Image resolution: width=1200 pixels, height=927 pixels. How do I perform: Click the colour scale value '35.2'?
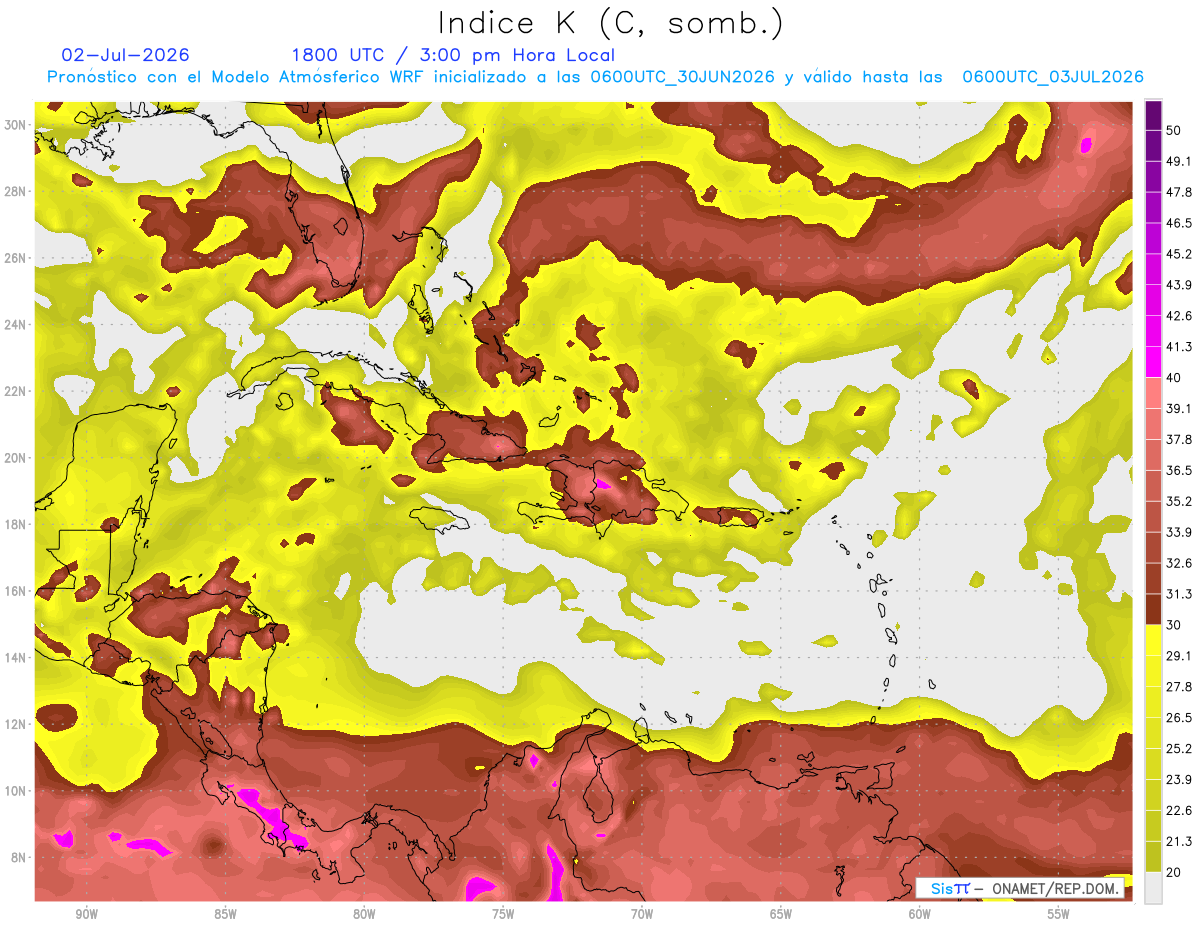click(x=1179, y=501)
